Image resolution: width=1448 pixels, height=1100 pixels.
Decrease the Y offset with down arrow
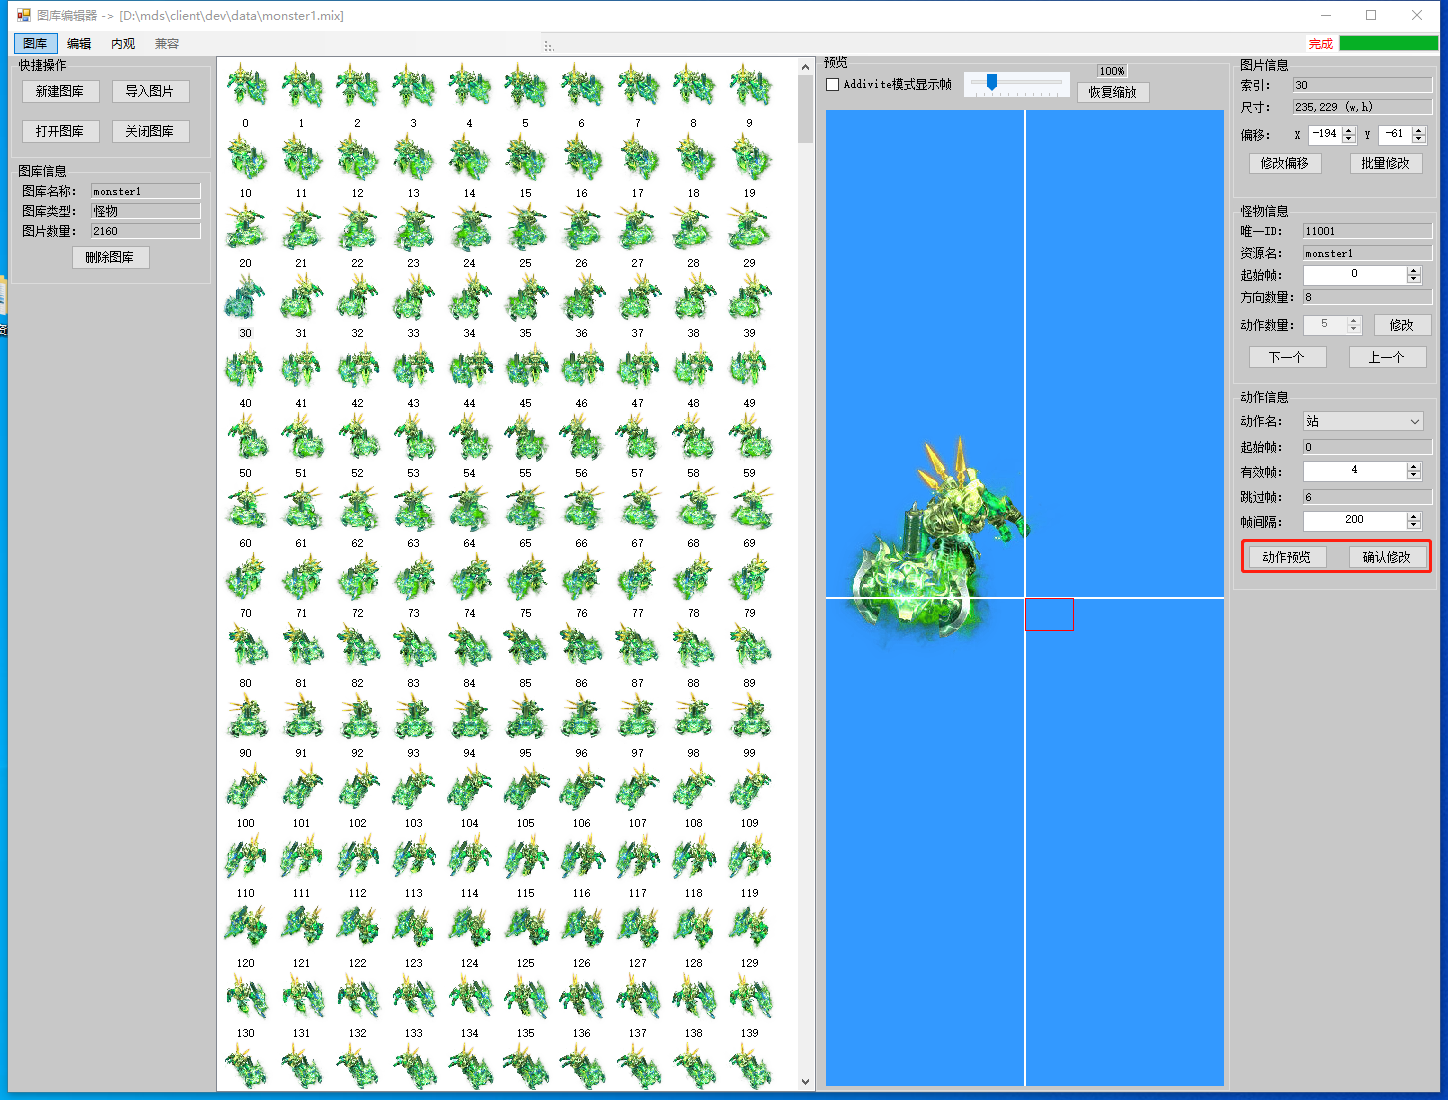click(x=1418, y=139)
